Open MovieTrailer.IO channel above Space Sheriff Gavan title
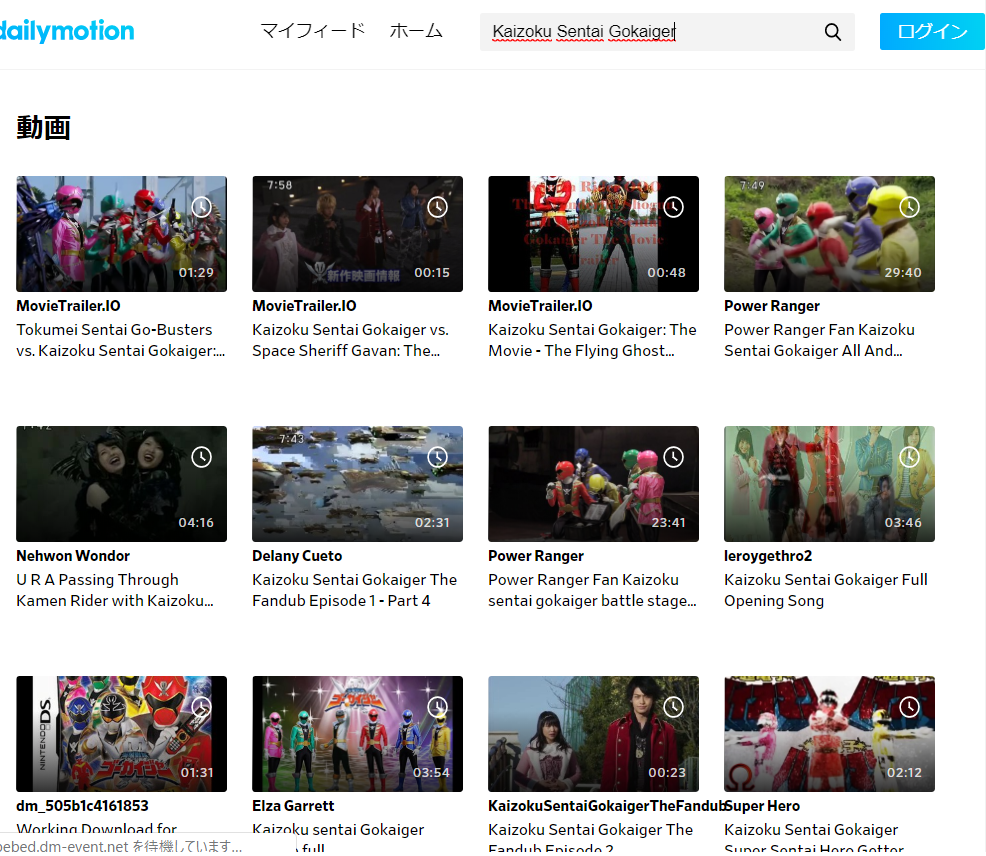This screenshot has width=986, height=856. tap(304, 306)
